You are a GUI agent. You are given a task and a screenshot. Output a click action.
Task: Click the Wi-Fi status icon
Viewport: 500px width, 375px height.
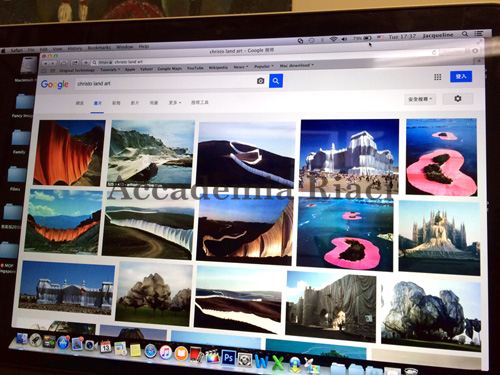333,39
